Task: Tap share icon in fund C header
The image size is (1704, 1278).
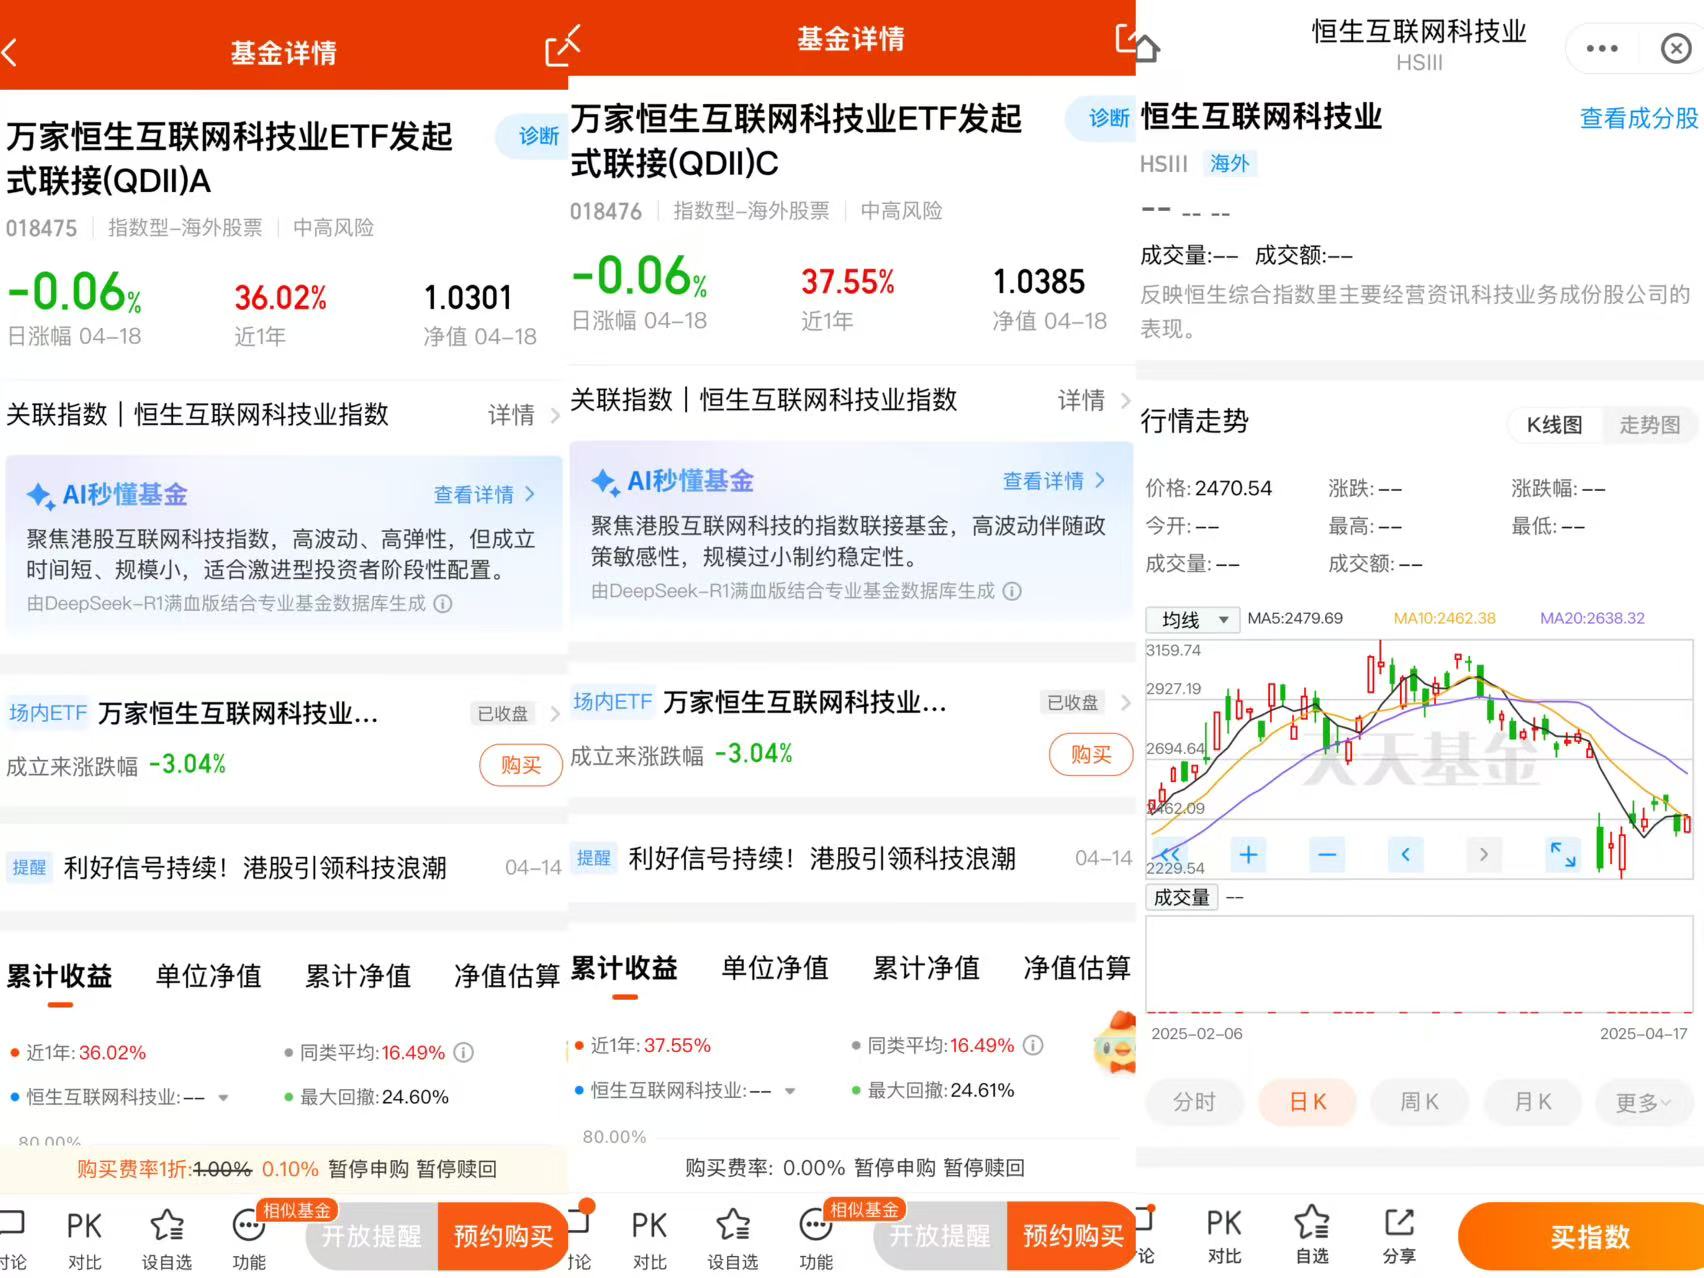Action: pyautogui.click(x=1125, y=39)
